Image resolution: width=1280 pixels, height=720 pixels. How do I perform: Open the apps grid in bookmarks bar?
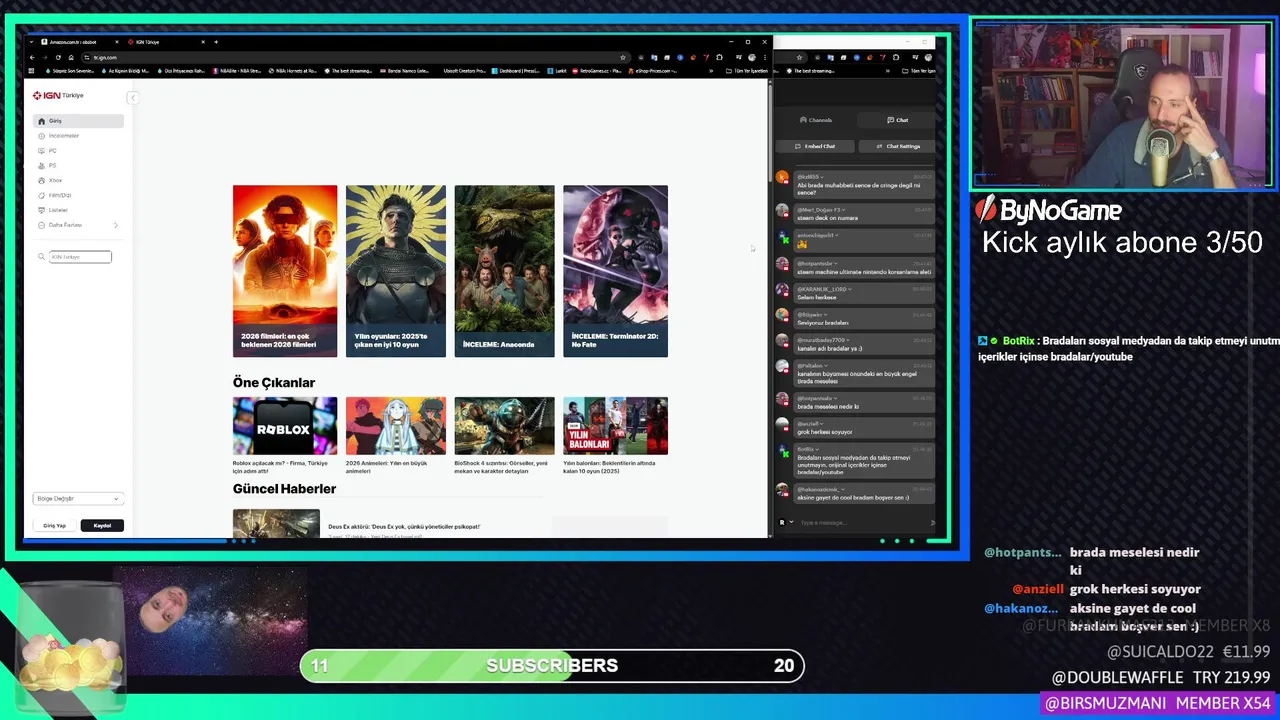[31, 71]
